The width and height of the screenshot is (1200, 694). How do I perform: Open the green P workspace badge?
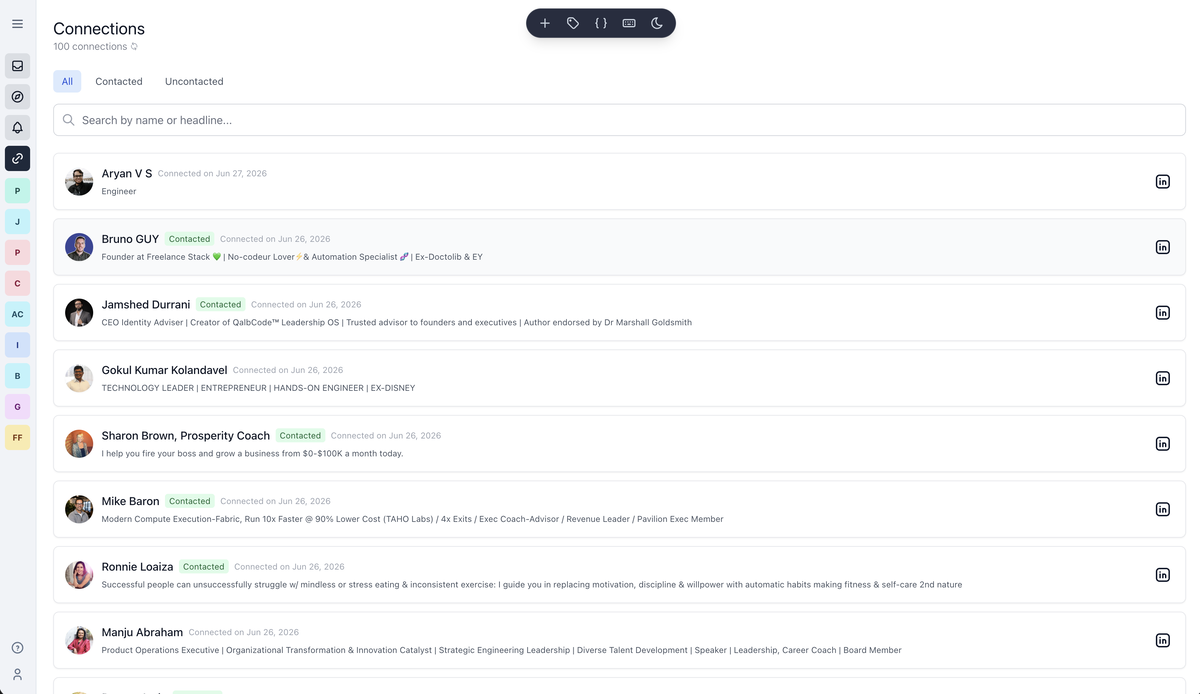point(17,190)
